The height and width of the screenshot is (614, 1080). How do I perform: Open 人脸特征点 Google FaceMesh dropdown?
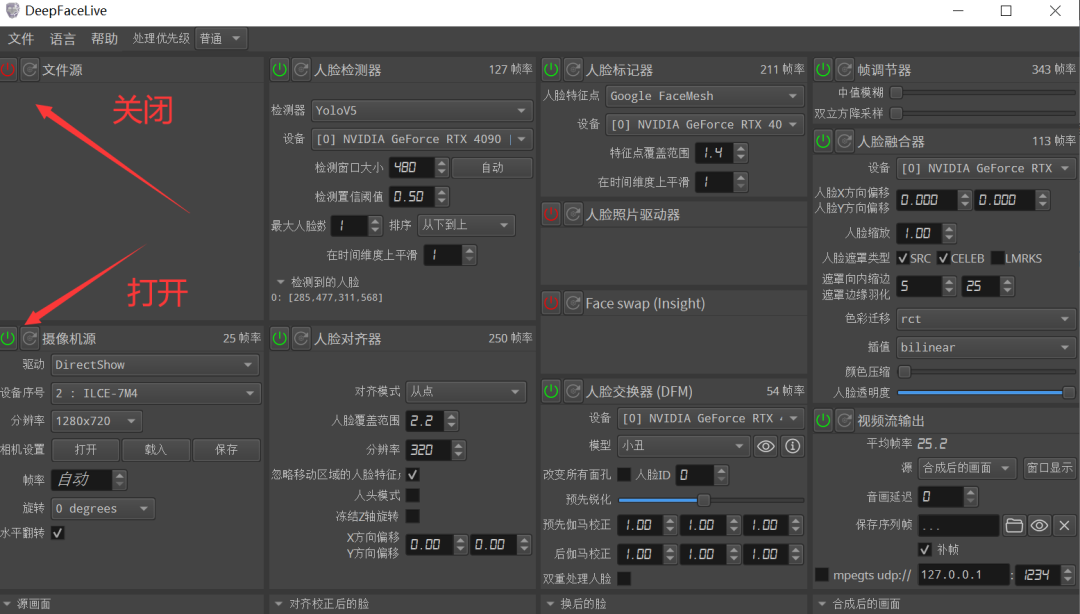point(705,96)
